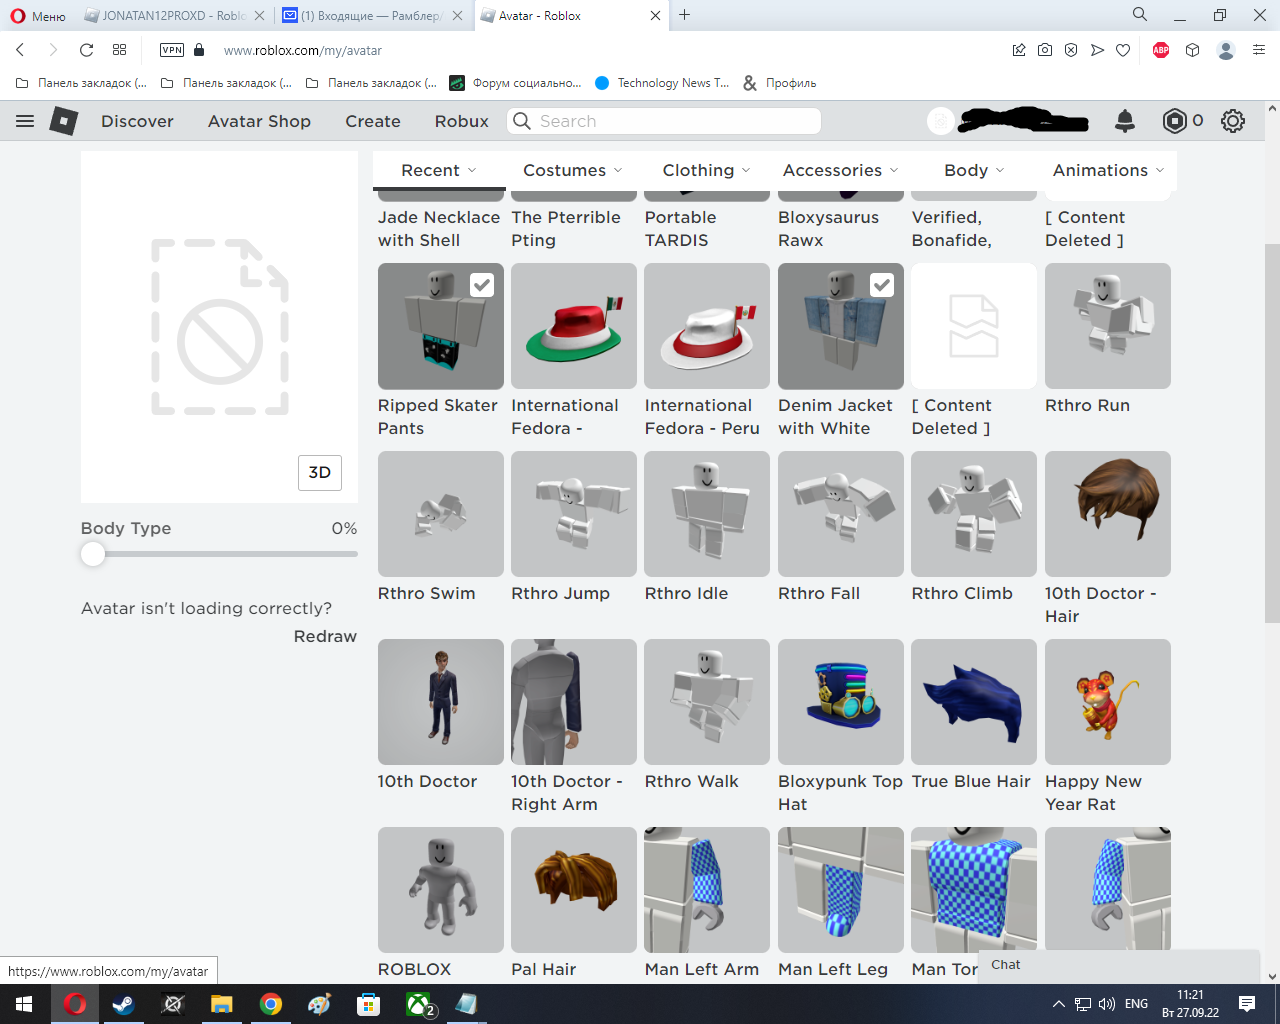Open the Opera Меню menu
The width and height of the screenshot is (1280, 1024).
point(38,16)
